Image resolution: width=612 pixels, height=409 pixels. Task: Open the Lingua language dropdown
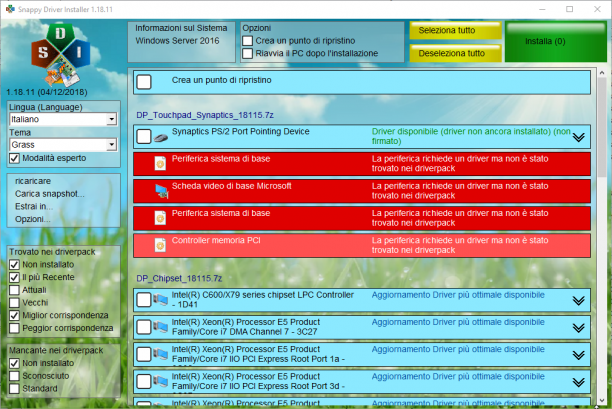[112, 119]
